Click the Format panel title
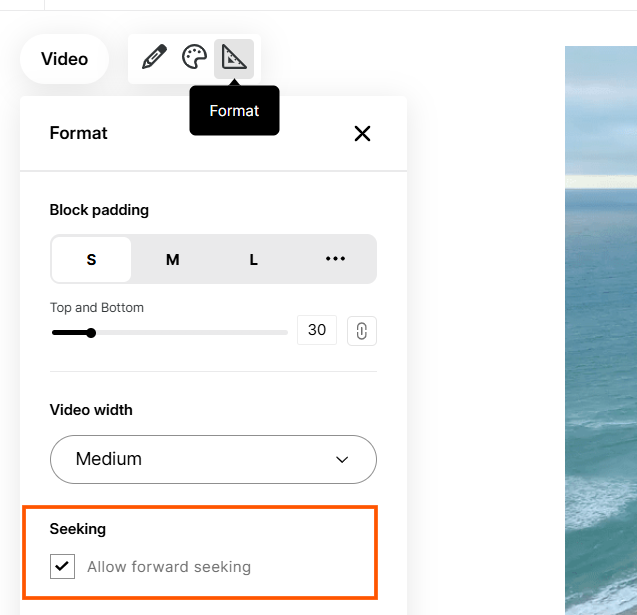The height and width of the screenshot is (615, 637). pos(78,133)
